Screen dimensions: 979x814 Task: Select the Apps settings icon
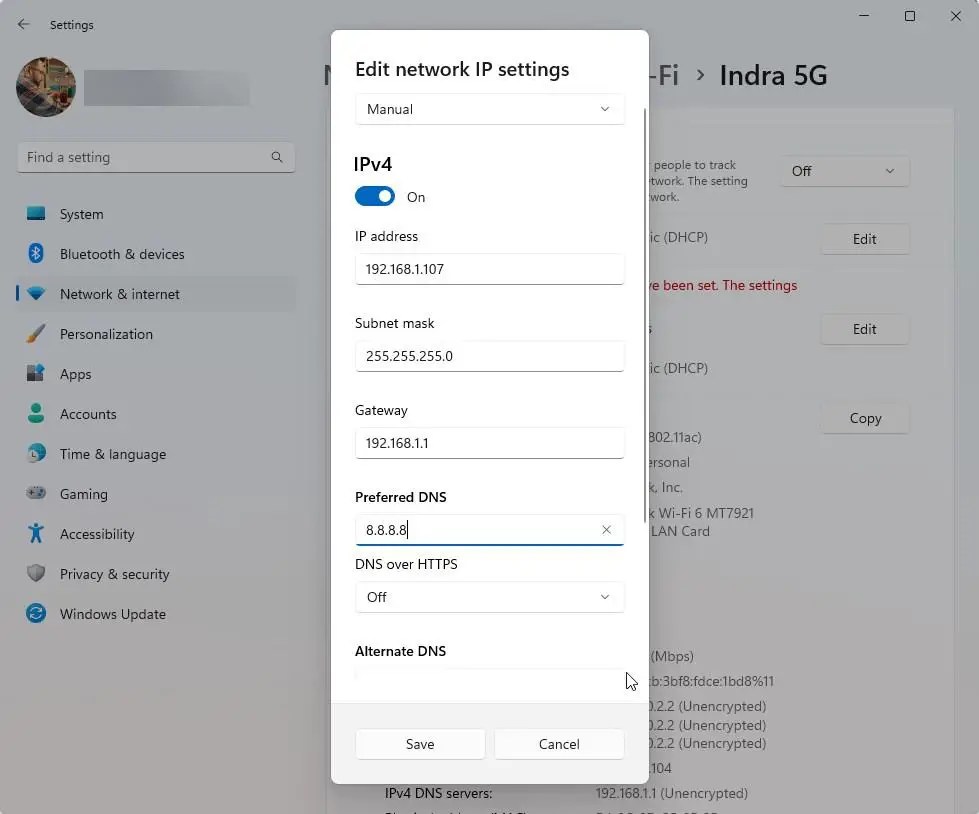(75, 373)
